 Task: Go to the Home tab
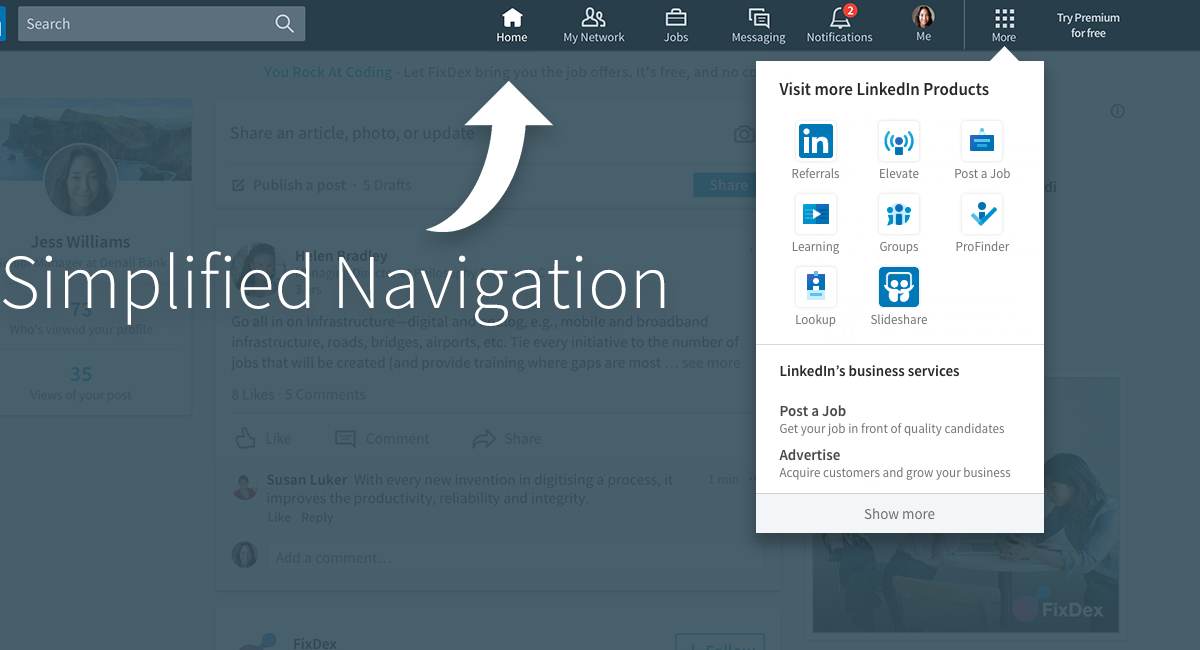click(511, 26)
